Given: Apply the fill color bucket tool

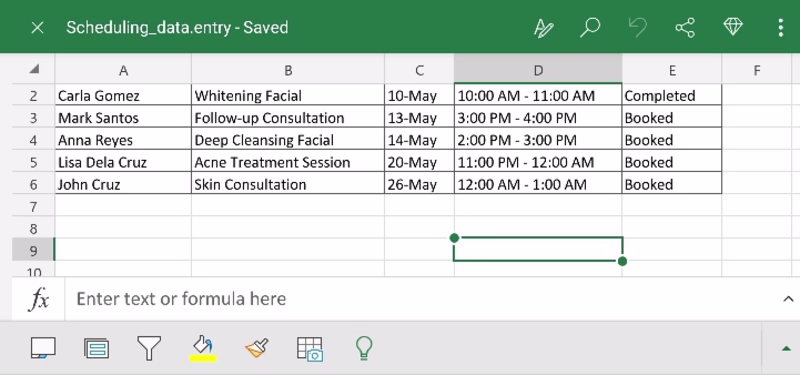Looking at the screenshot, I should [203, 345].
